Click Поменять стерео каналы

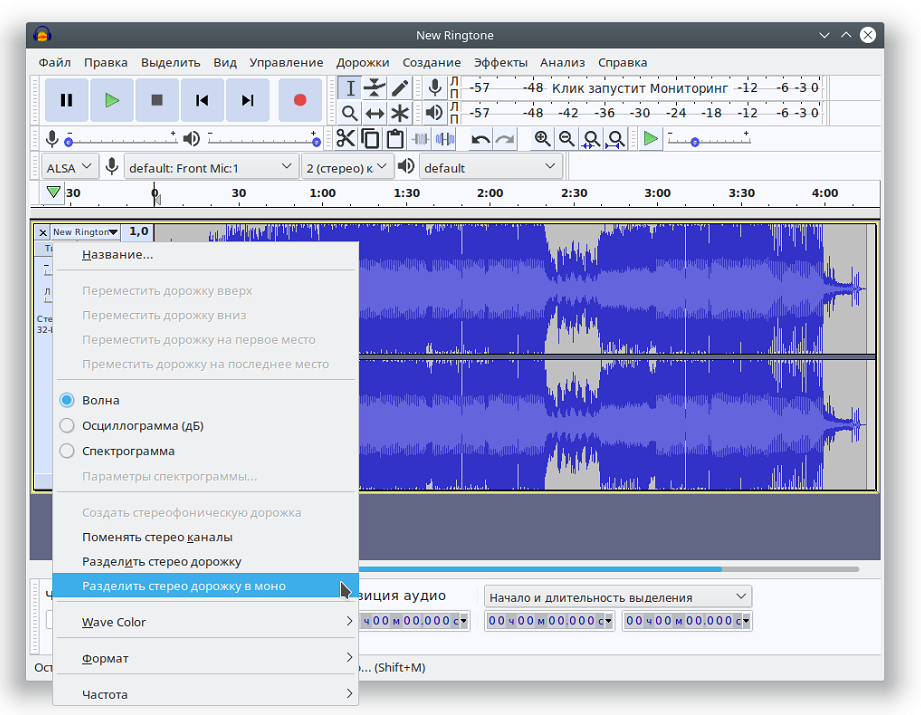(x=157, y=537)
